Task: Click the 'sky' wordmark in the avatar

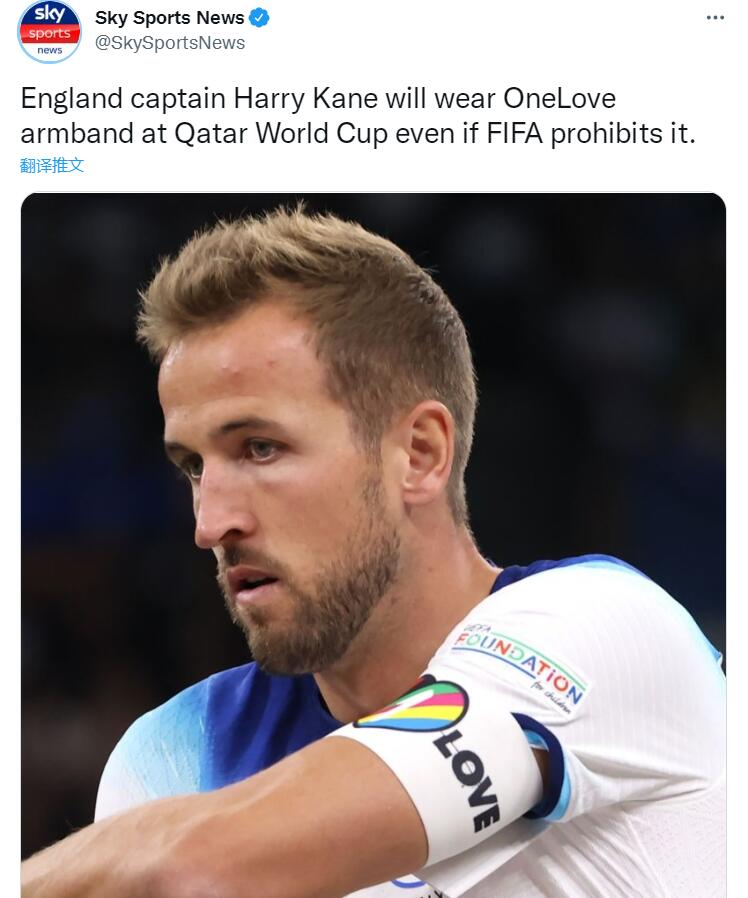Action: pyautogui.click(x=50, y=13)
